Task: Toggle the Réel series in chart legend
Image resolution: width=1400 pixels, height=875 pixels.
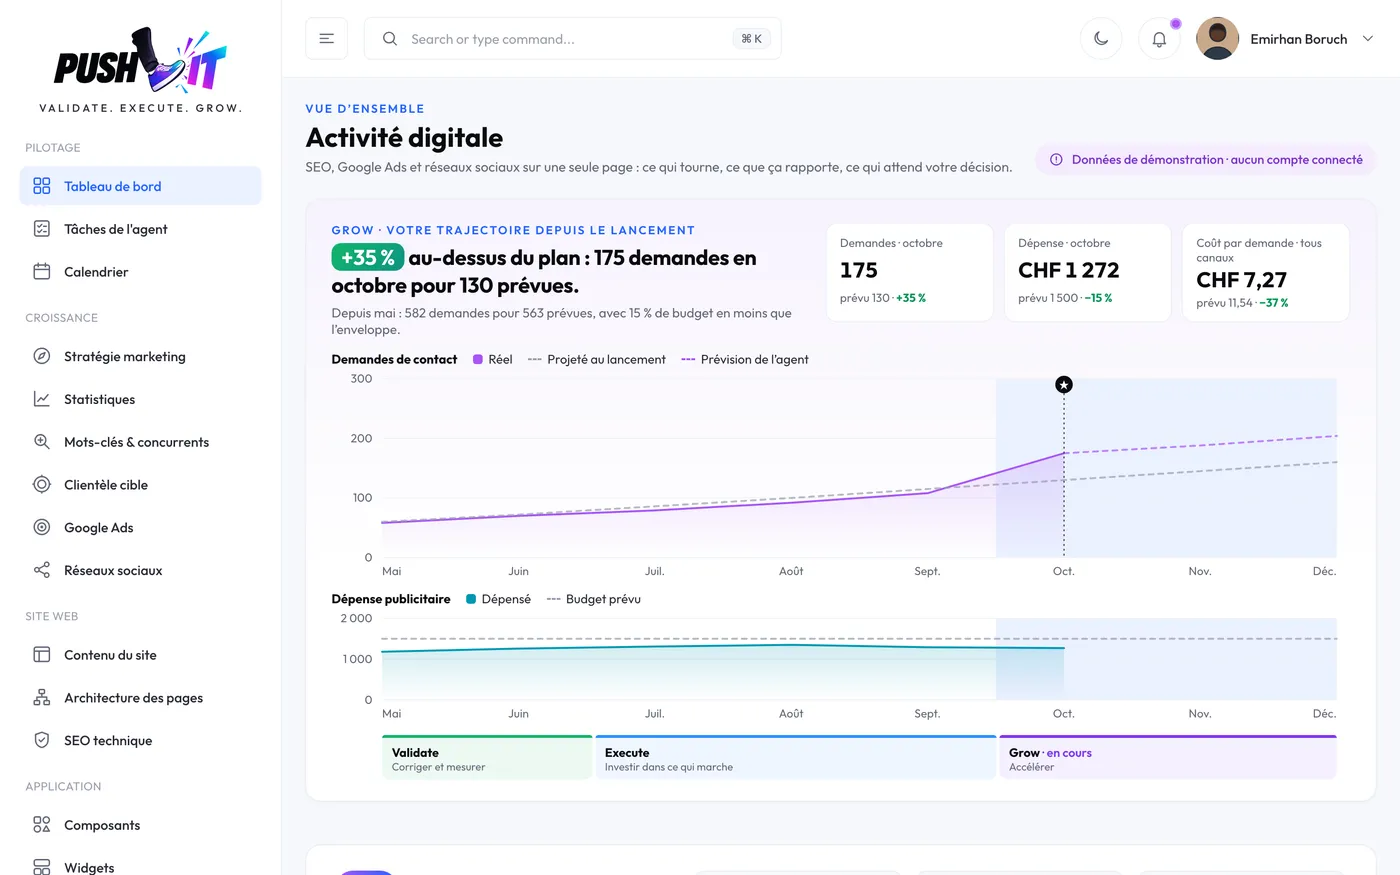Action: pos(492,360)
